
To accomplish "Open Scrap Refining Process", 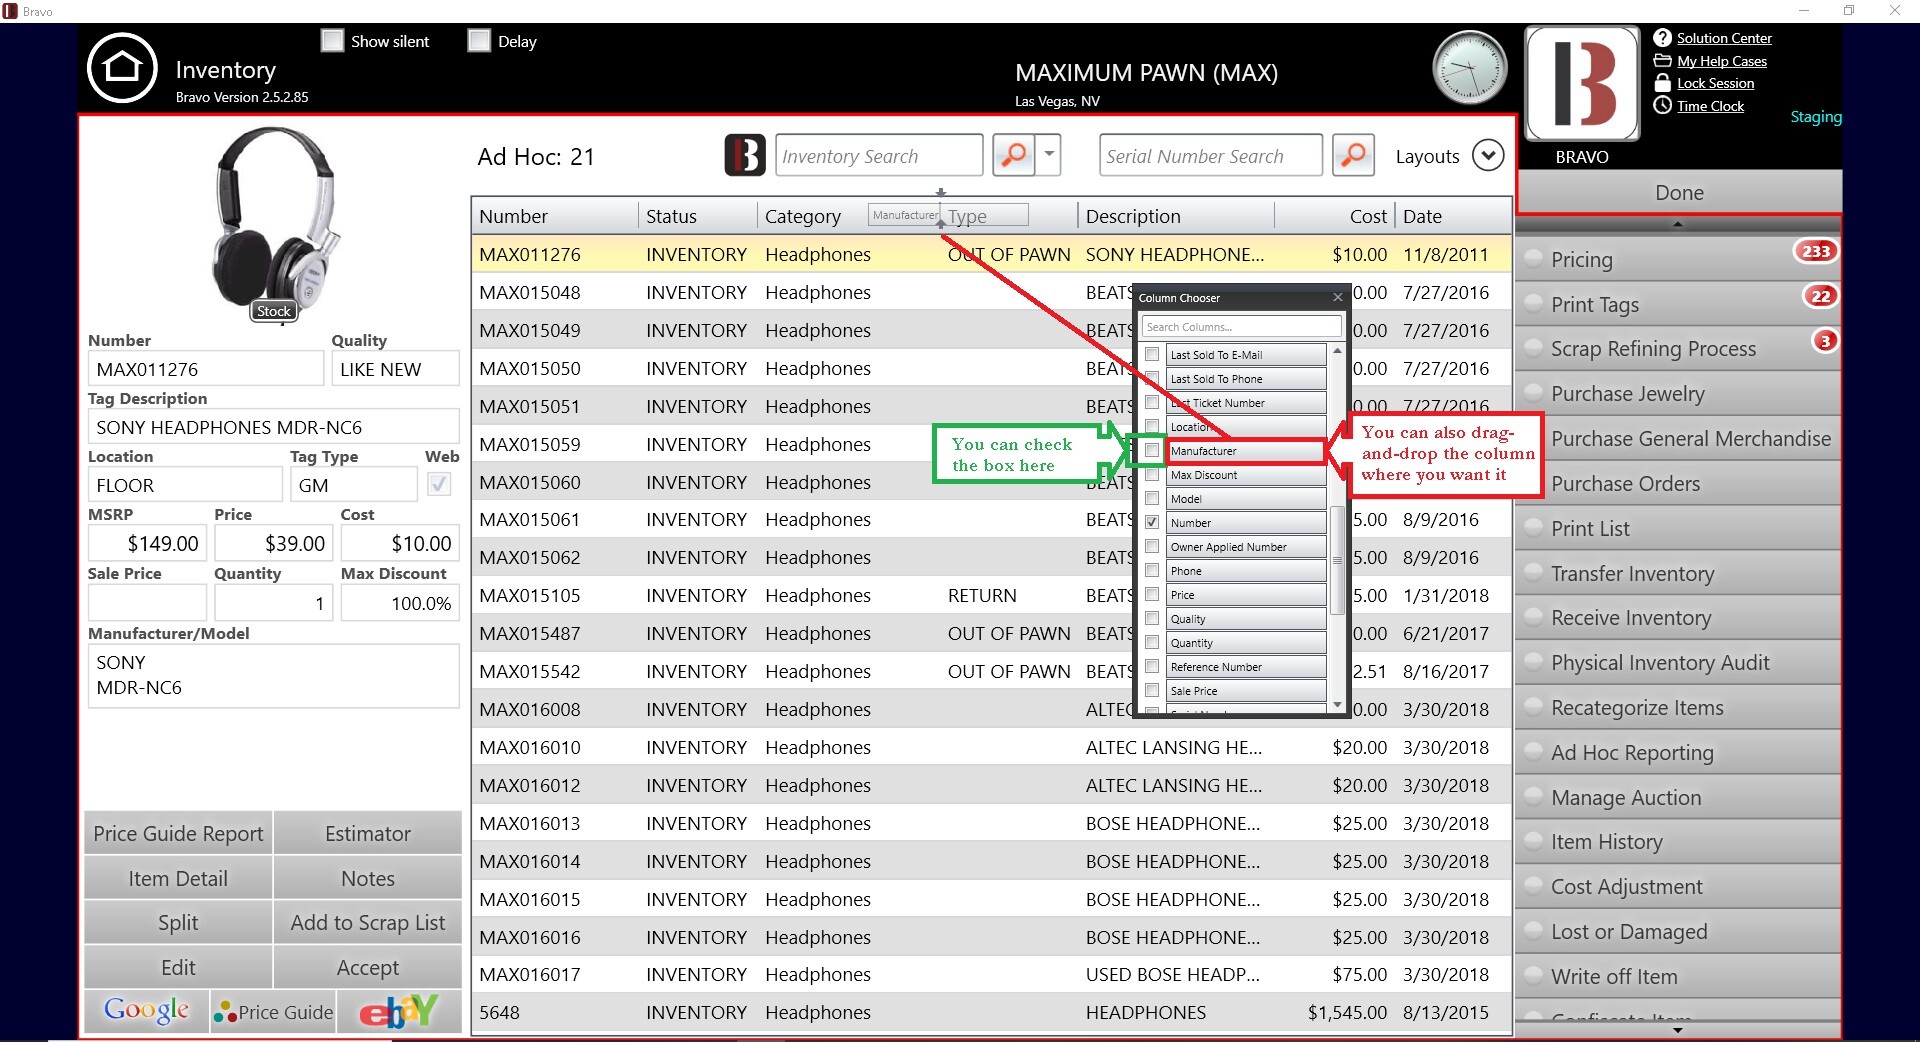I will (1678, 349).
